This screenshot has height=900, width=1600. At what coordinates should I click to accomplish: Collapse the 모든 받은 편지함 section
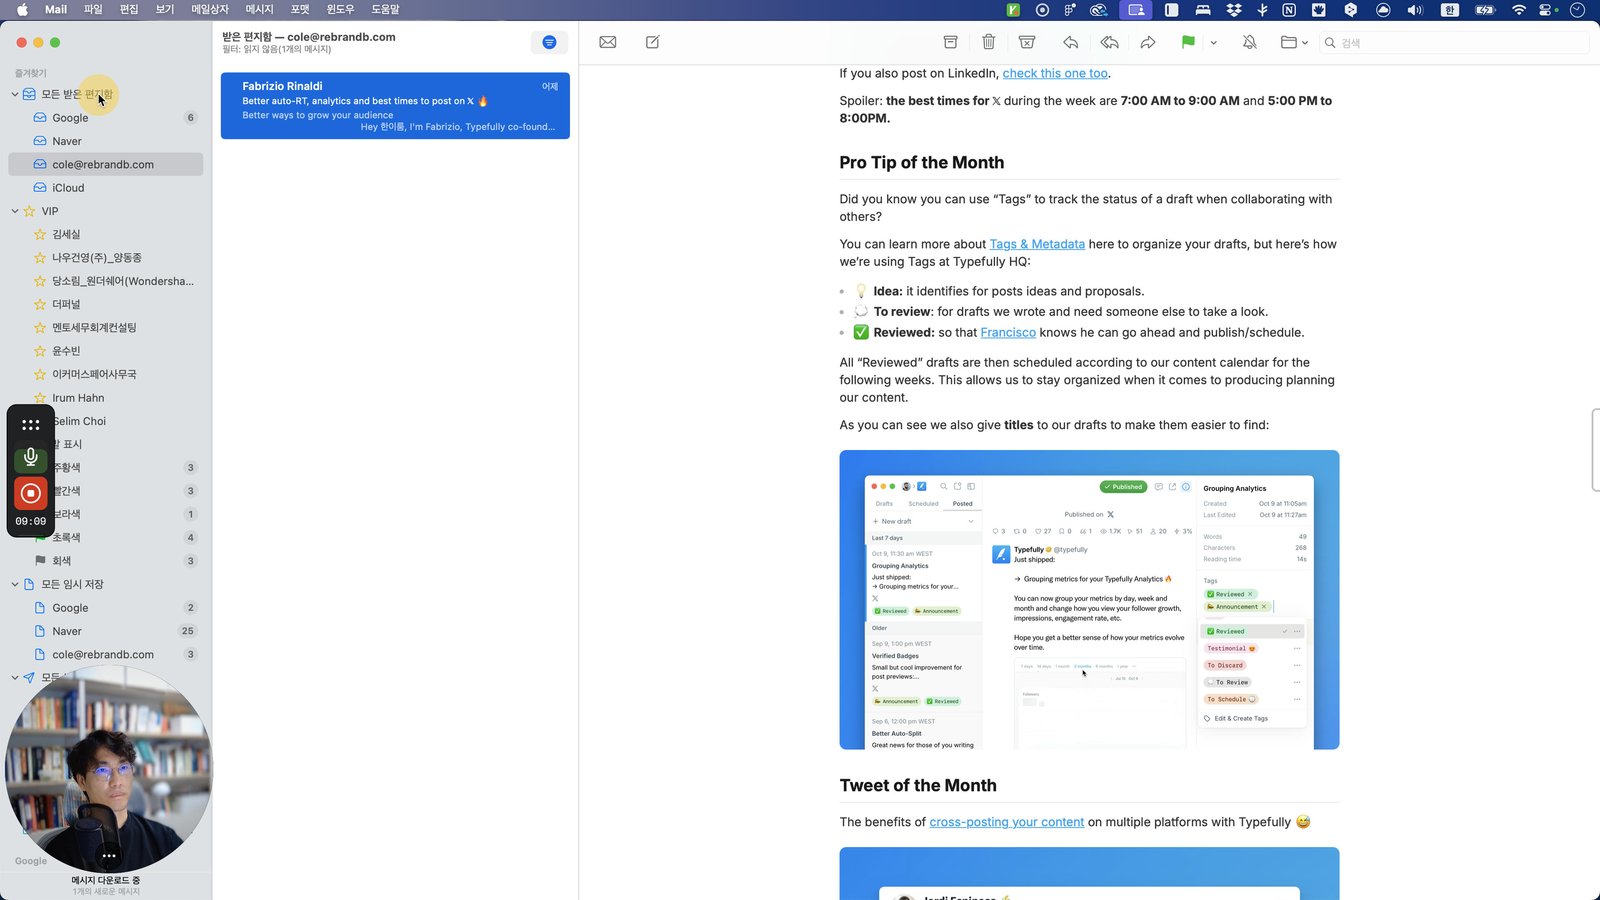pos(15,94)
